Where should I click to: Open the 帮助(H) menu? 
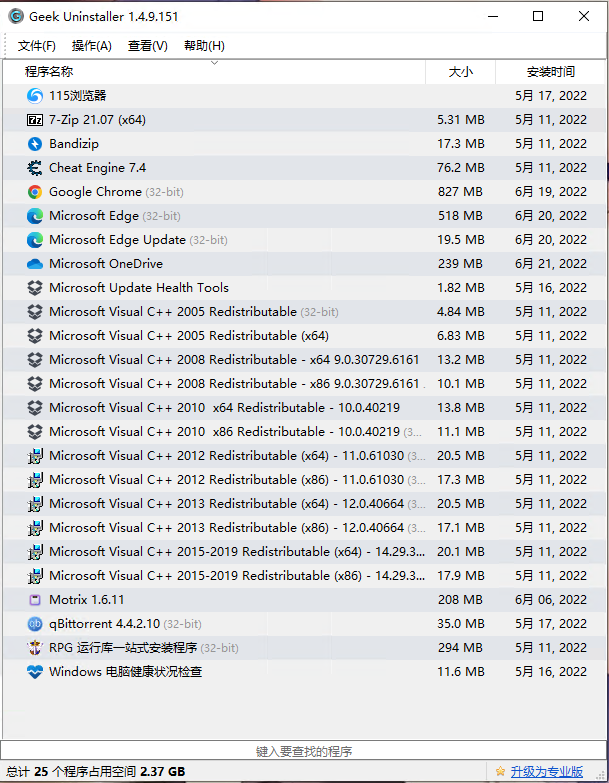coord(204,46)
